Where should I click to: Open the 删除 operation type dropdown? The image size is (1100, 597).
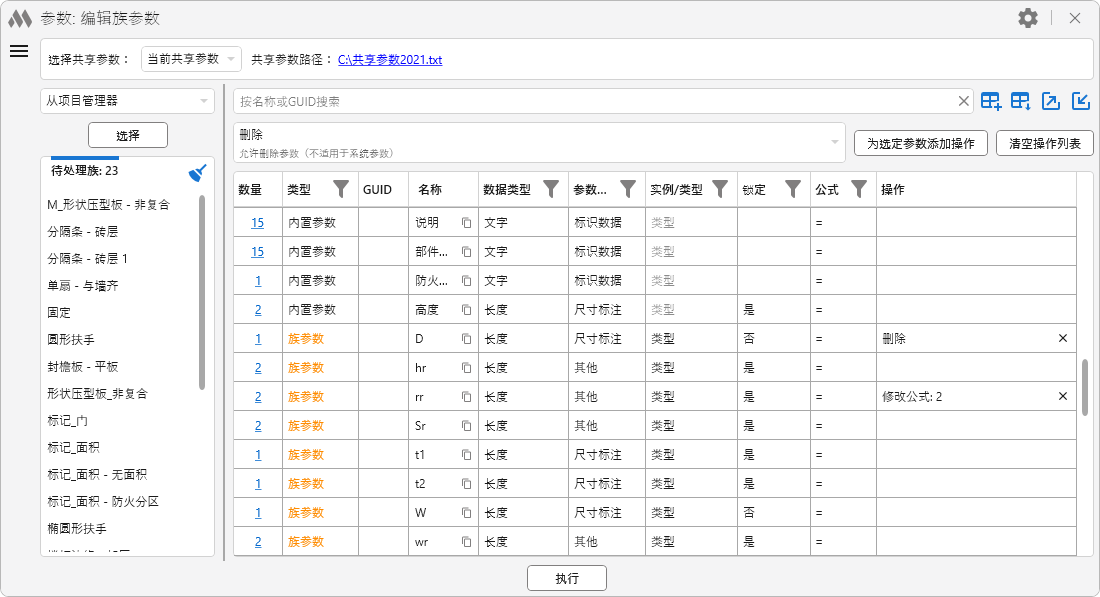tap(540, 142)
